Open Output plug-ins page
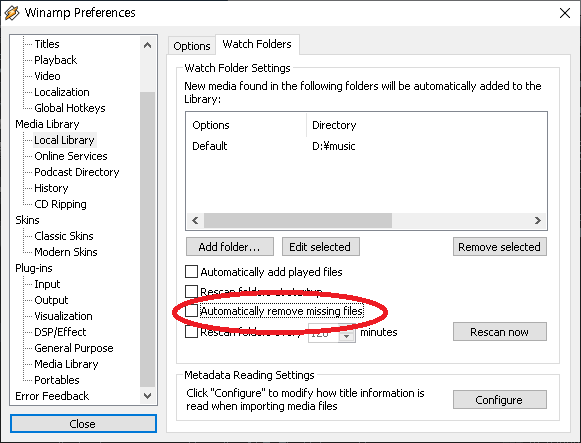 tap(51, 300)
